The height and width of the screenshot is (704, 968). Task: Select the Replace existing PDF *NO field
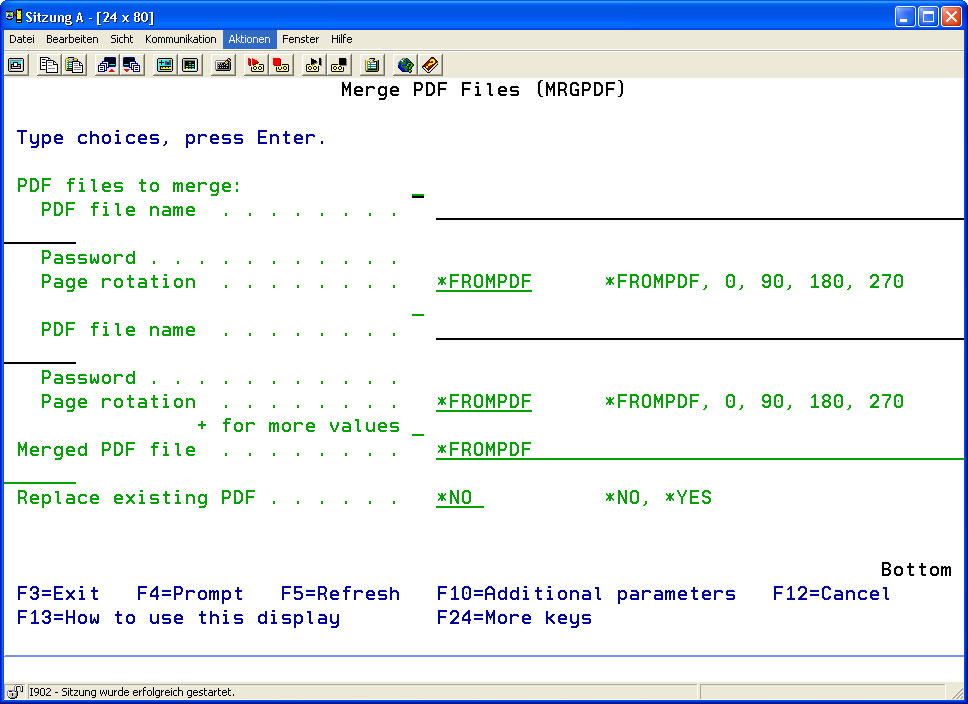pyautogui.click(x=459, y=498)
